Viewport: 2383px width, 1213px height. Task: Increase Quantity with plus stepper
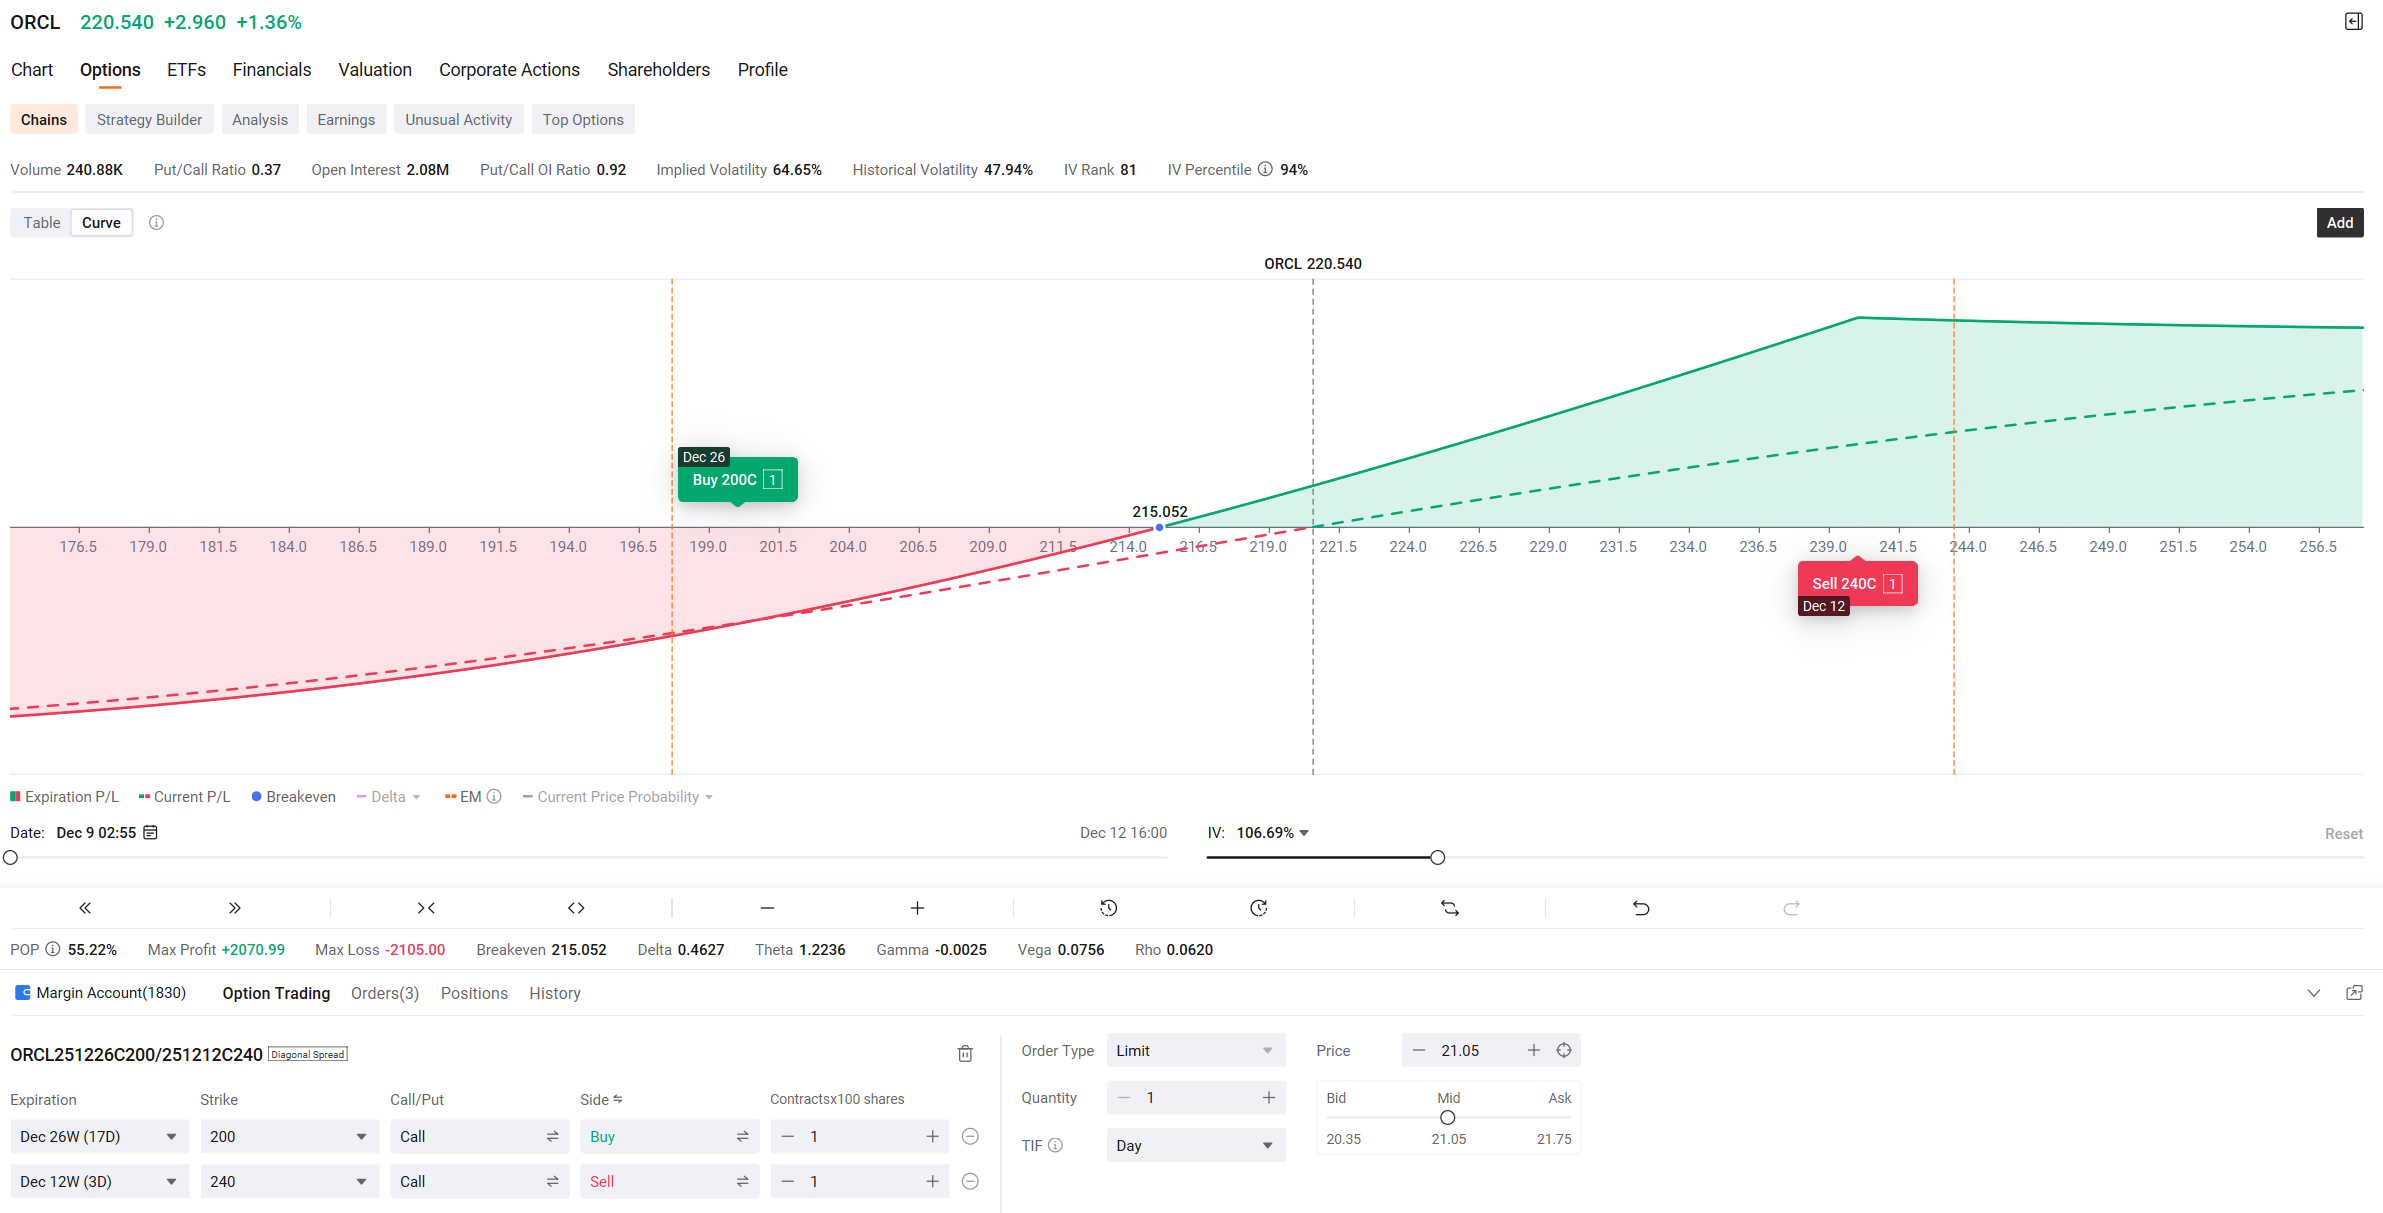click(1268, 1098)
